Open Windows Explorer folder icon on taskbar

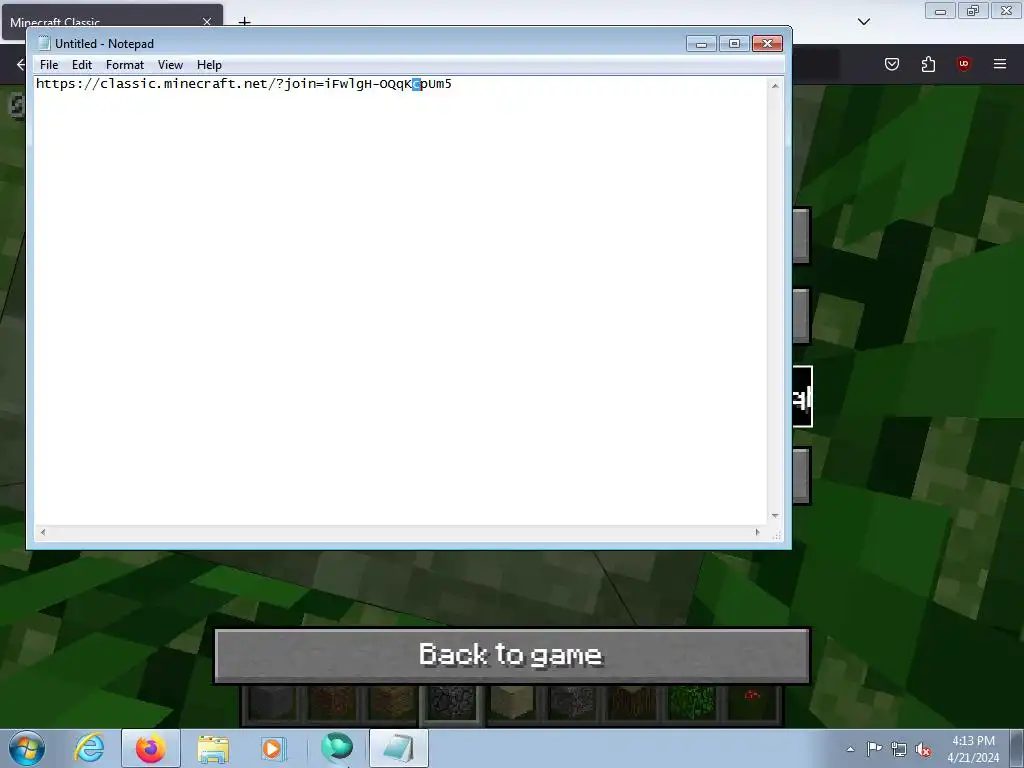coord(213,748)
